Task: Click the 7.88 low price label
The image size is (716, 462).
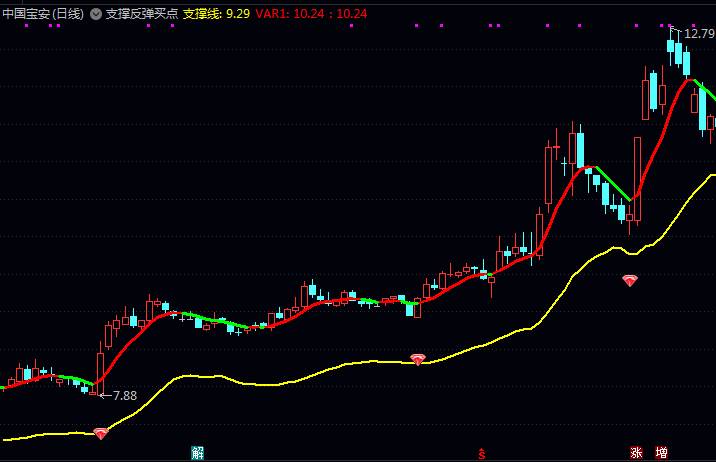Action: click(124, 395)
